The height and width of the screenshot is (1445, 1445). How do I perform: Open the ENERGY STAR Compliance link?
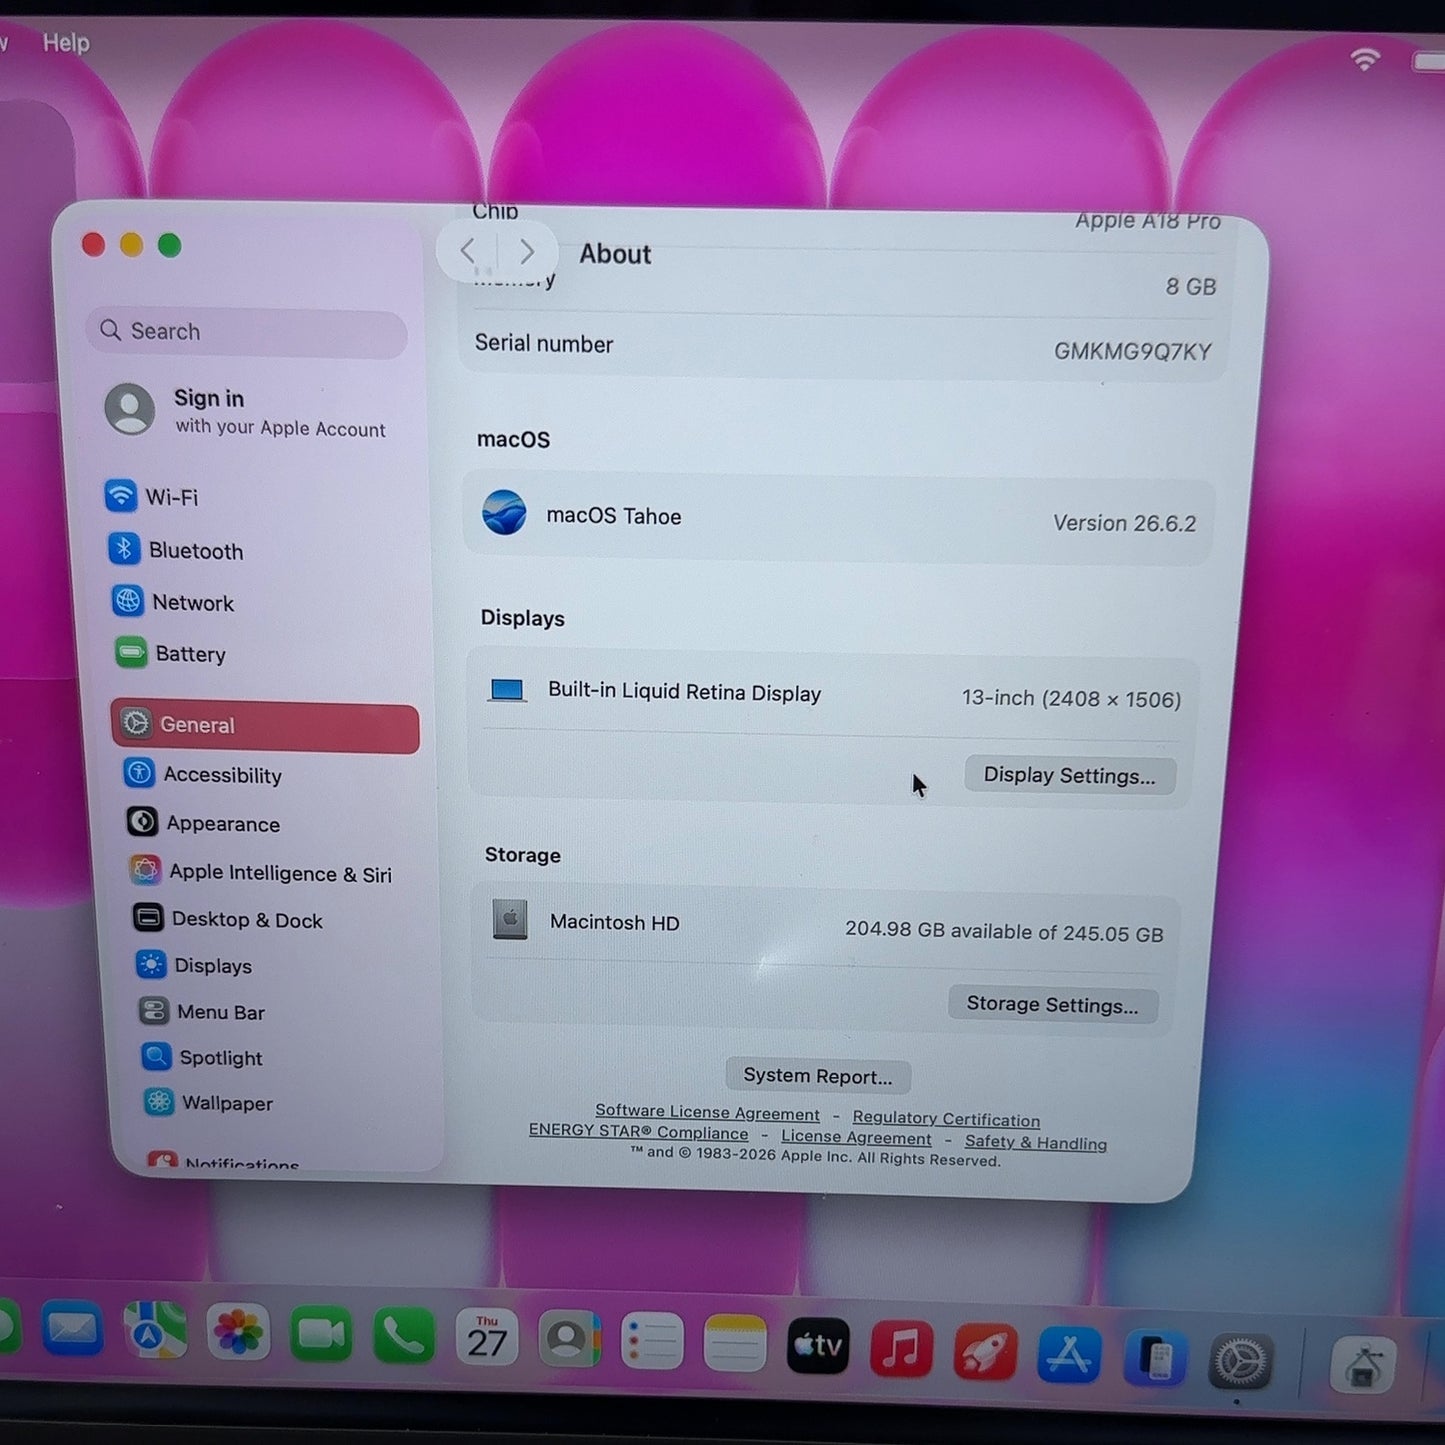(638, 1131)
